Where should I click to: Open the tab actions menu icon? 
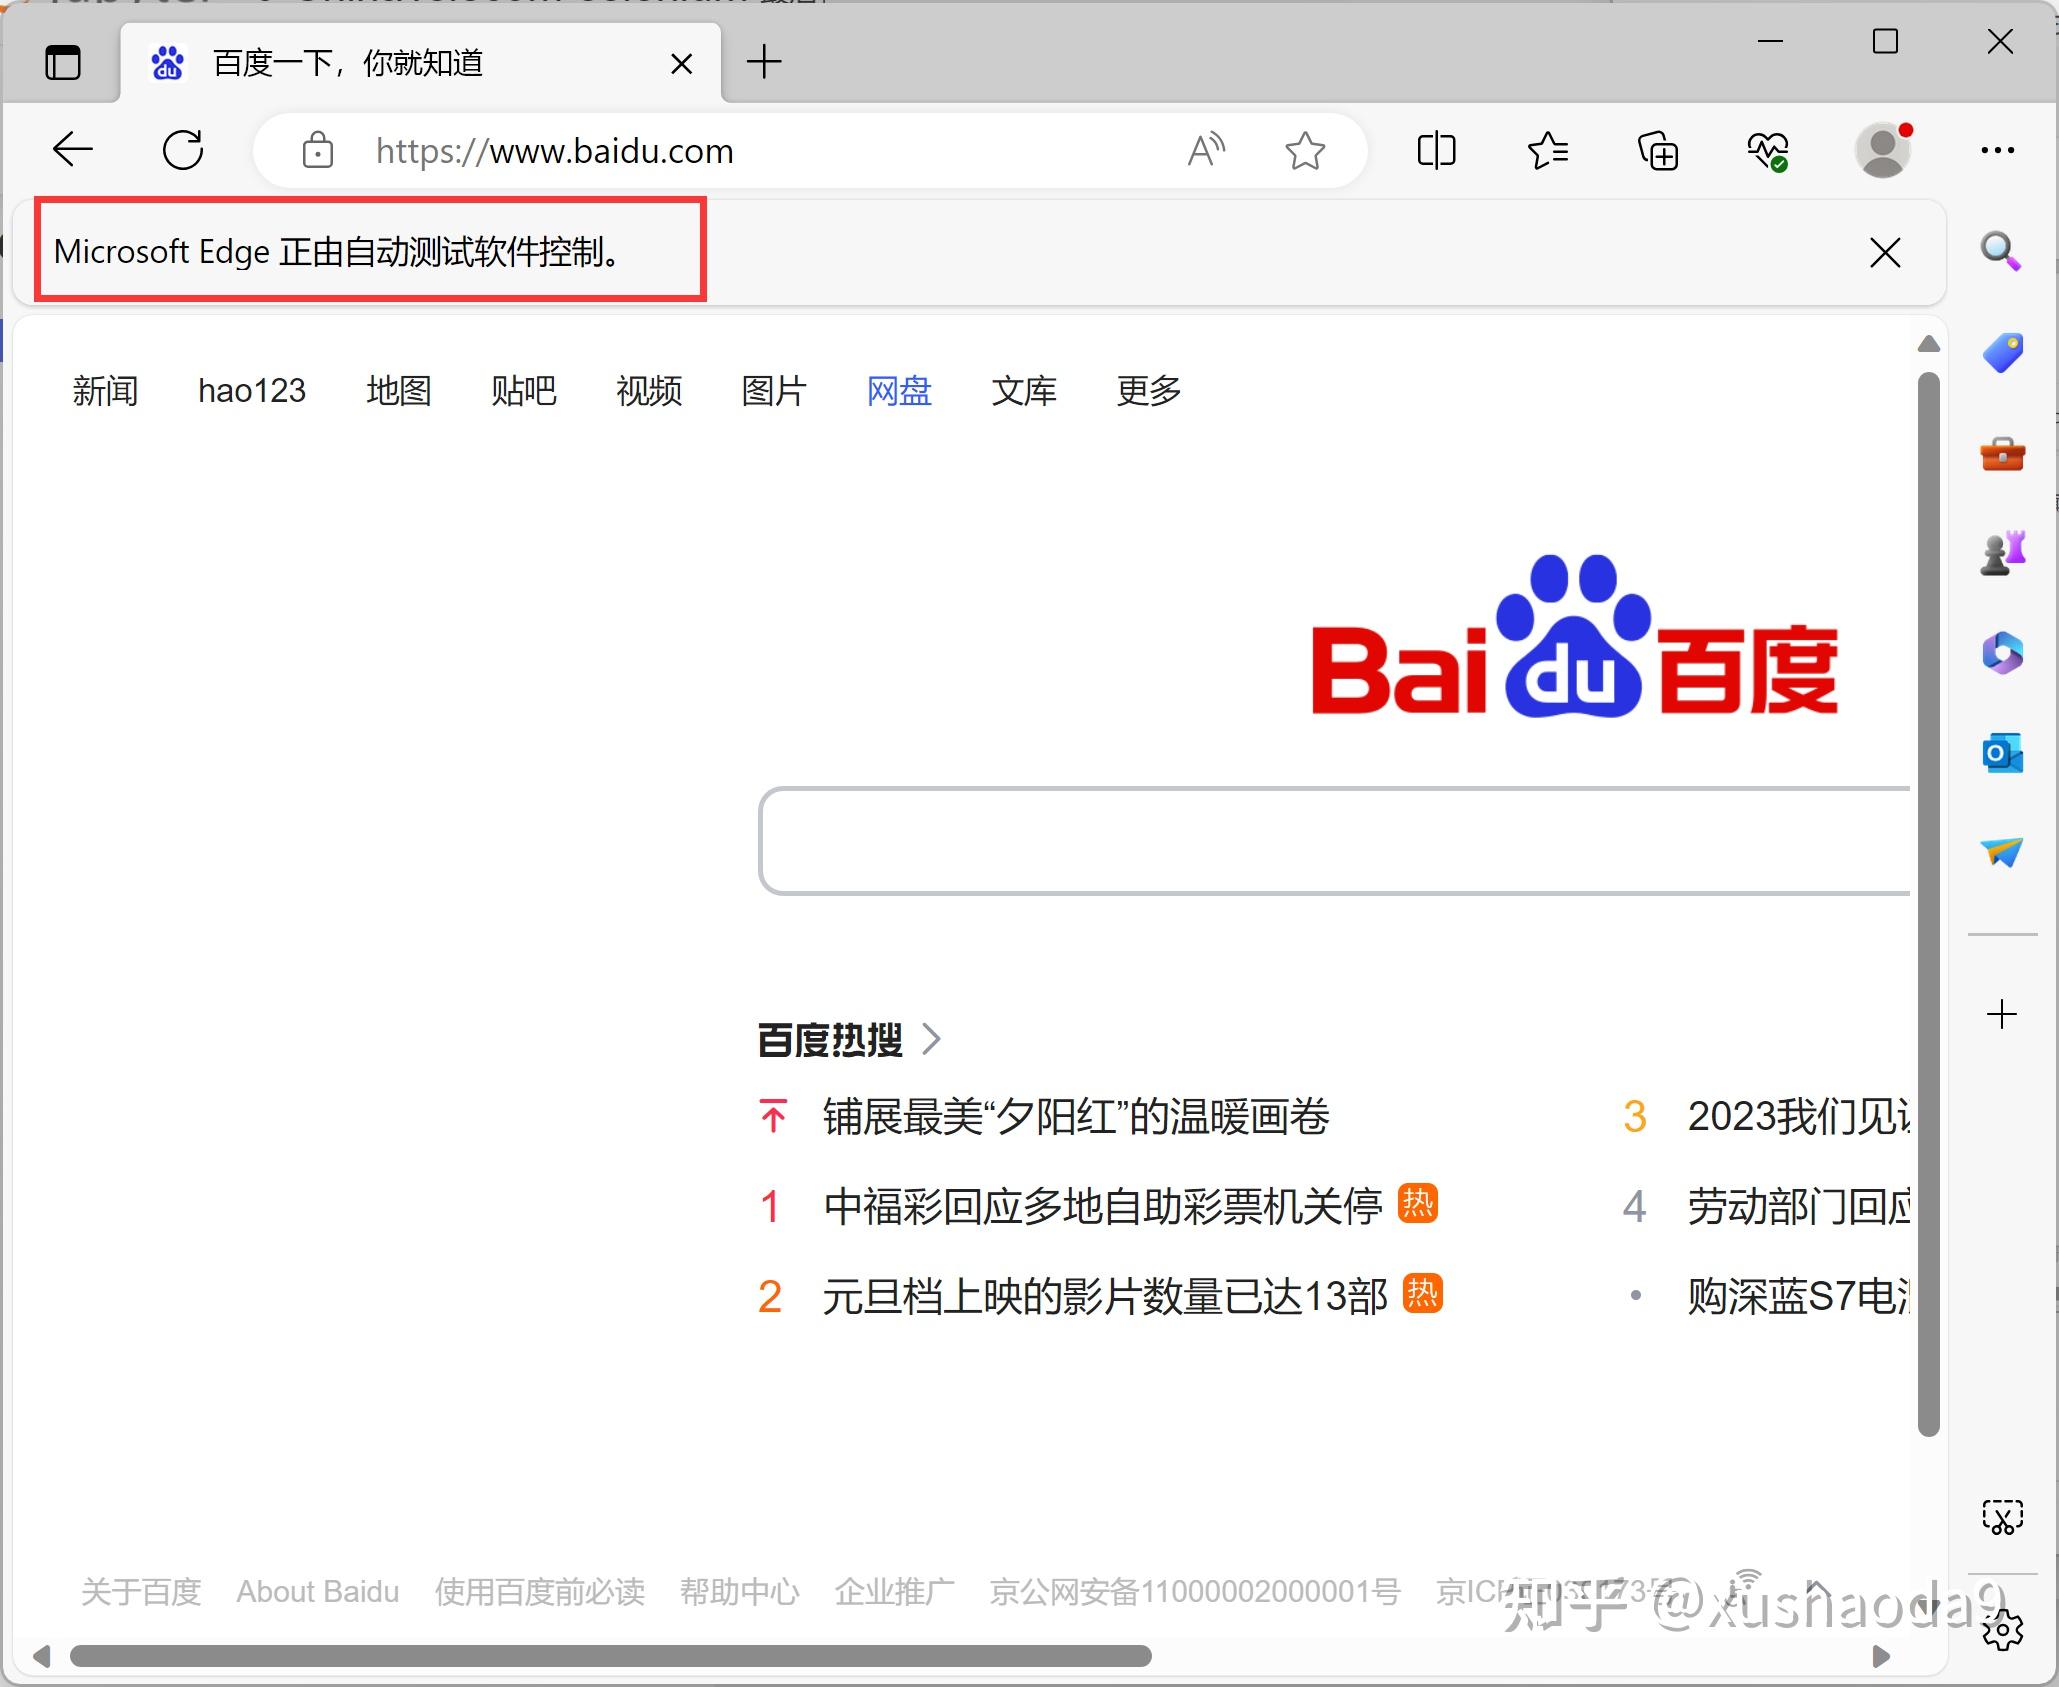tap(63, 63)
